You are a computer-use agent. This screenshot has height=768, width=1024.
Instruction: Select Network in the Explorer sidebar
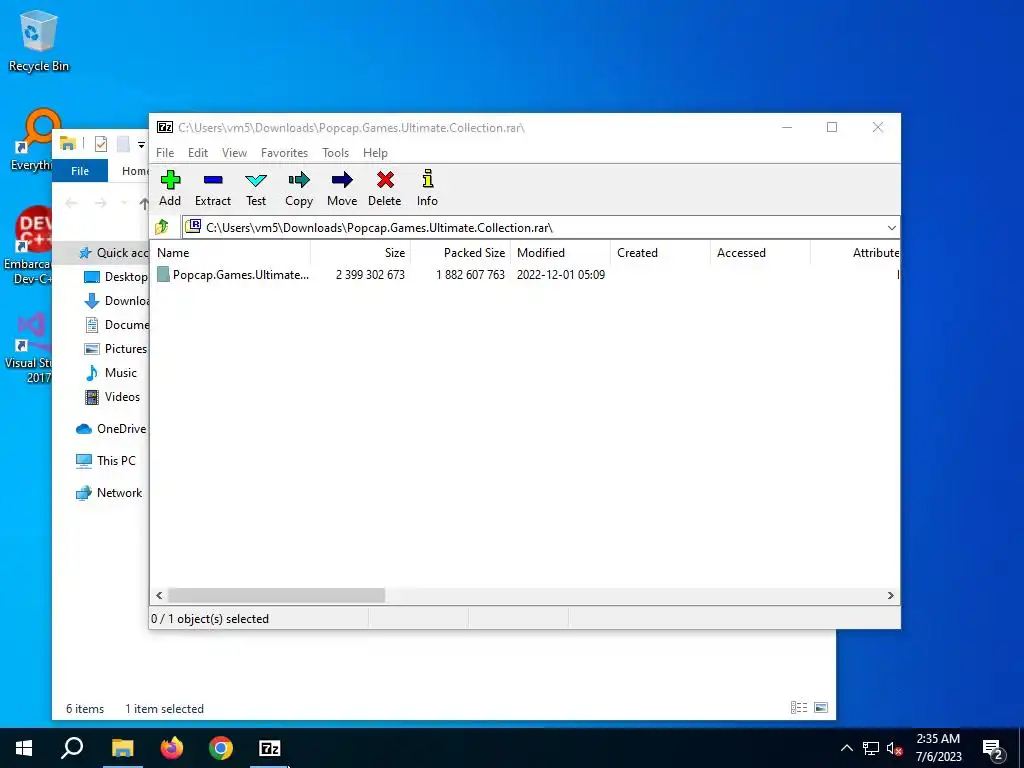point(109,493)
